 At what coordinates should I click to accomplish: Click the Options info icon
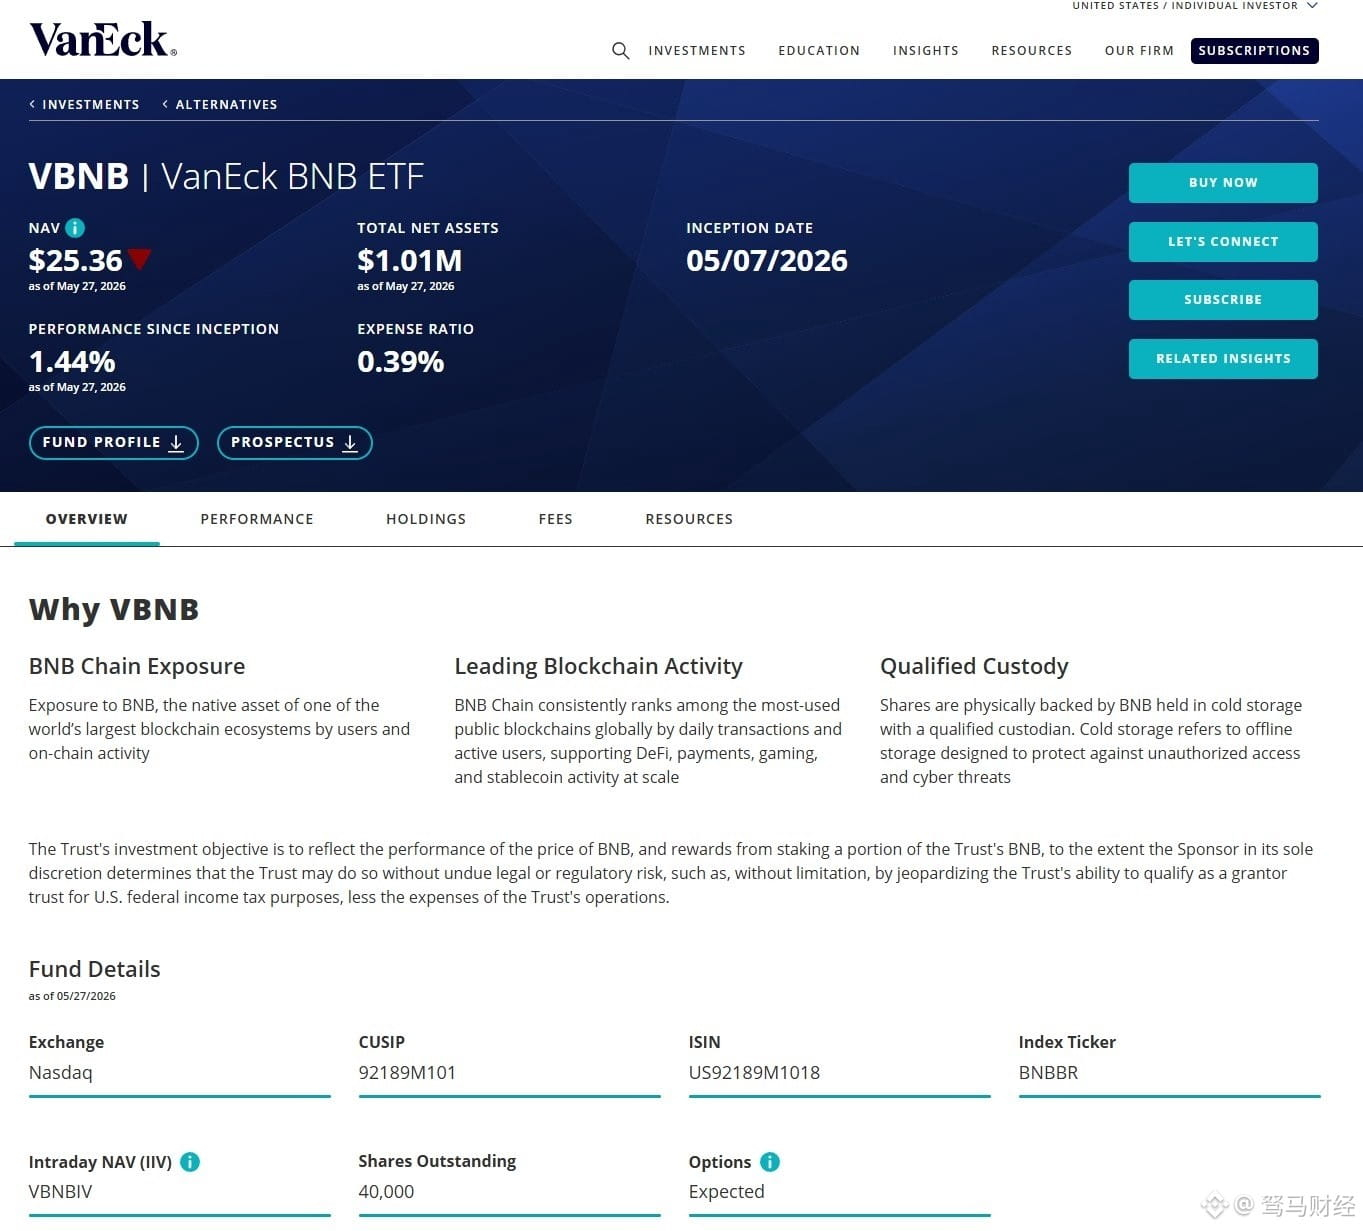click(770, 1162)
